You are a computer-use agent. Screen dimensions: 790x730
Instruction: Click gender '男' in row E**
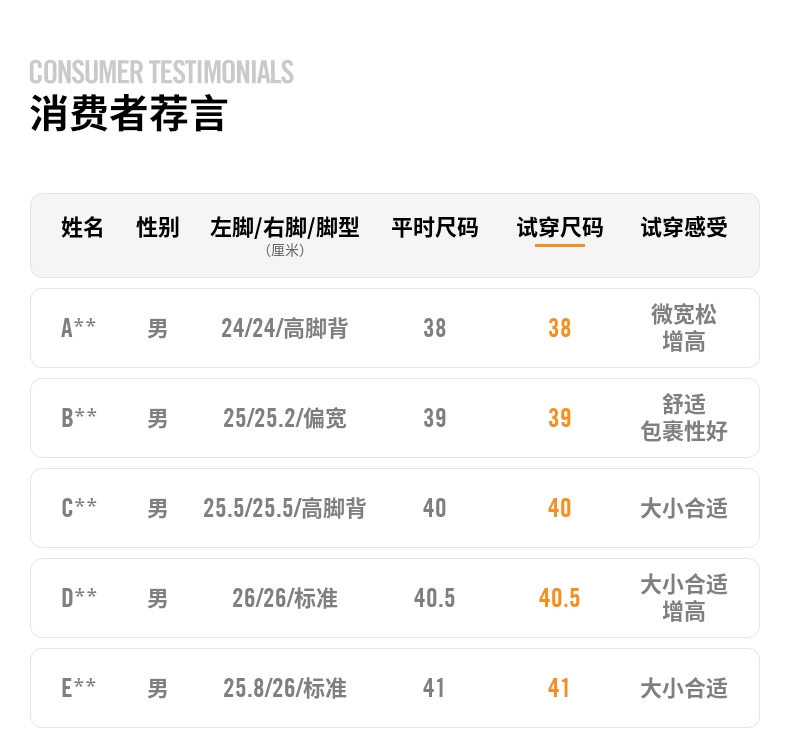158,688
